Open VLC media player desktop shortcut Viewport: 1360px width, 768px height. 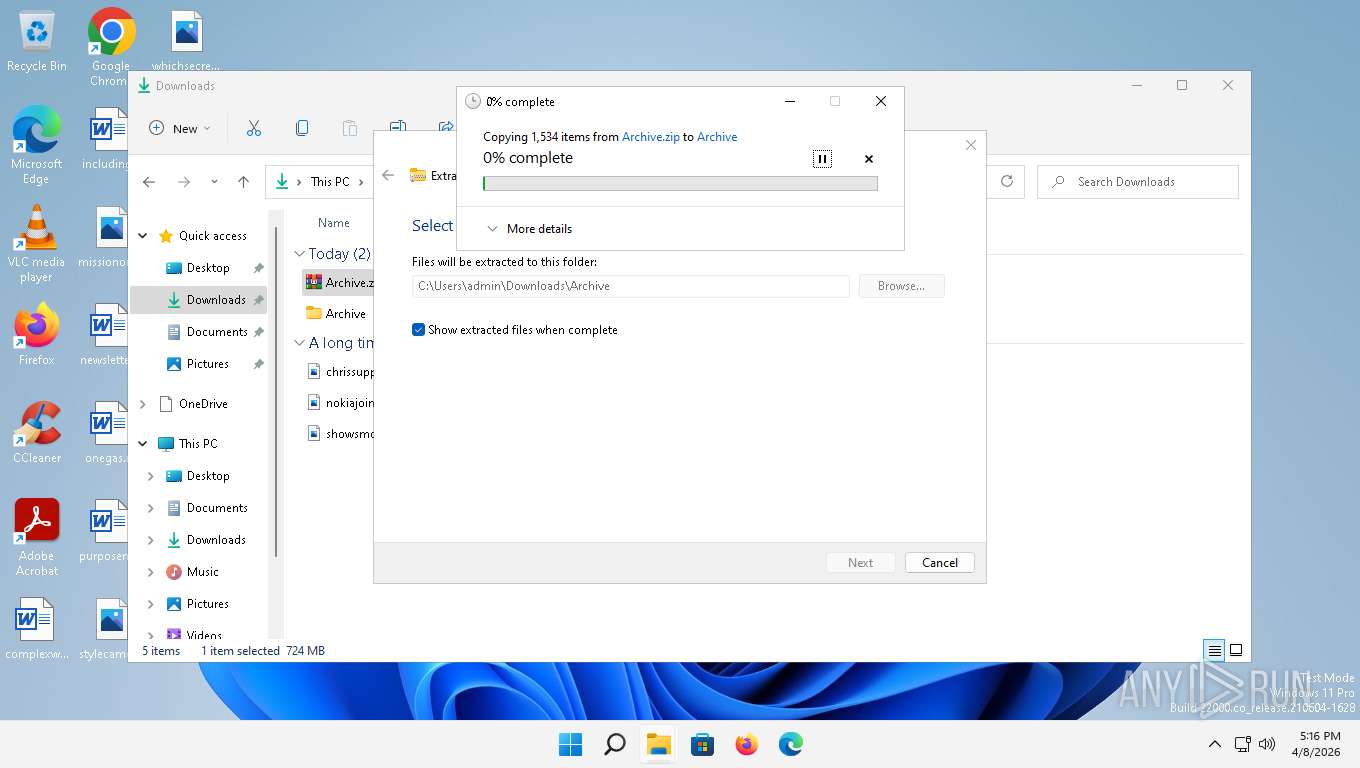pos(37,245)
